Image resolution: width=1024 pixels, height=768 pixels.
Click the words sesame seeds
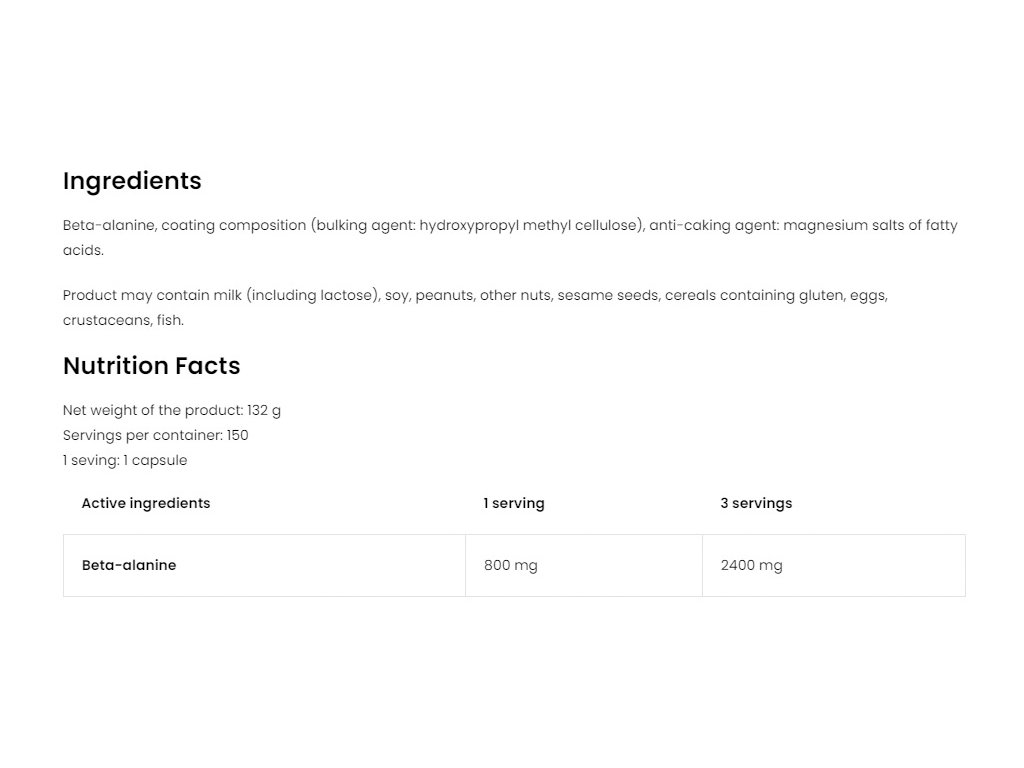(607, 295)
